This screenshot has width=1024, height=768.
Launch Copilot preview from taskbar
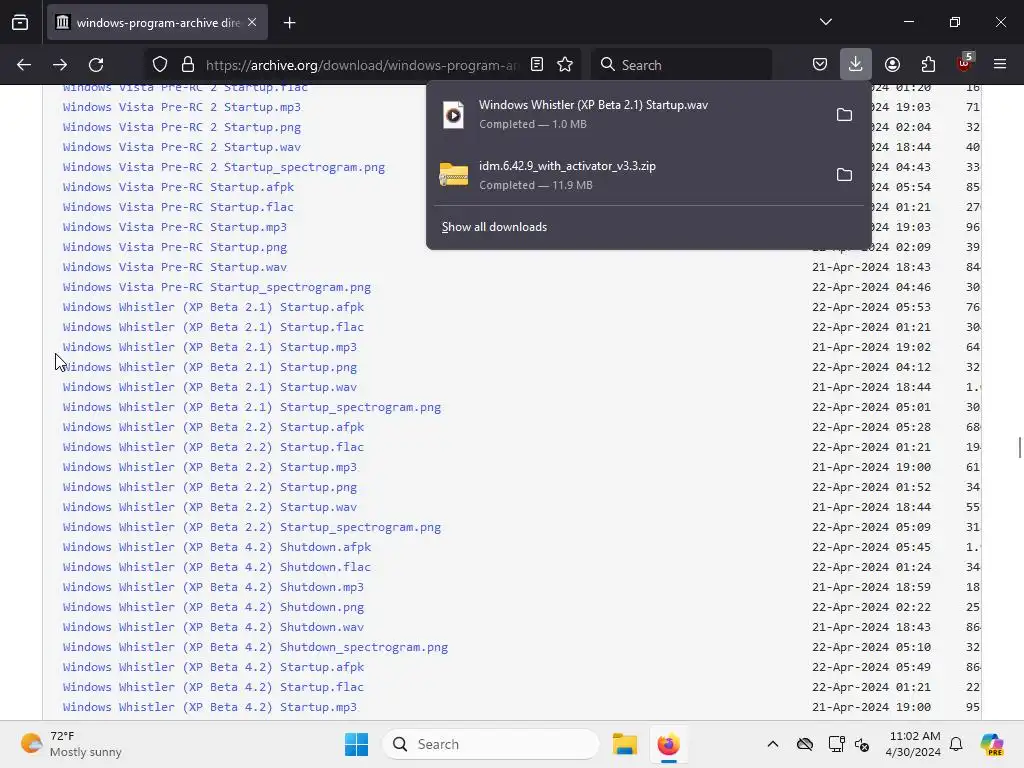click(x=992, y=744)
